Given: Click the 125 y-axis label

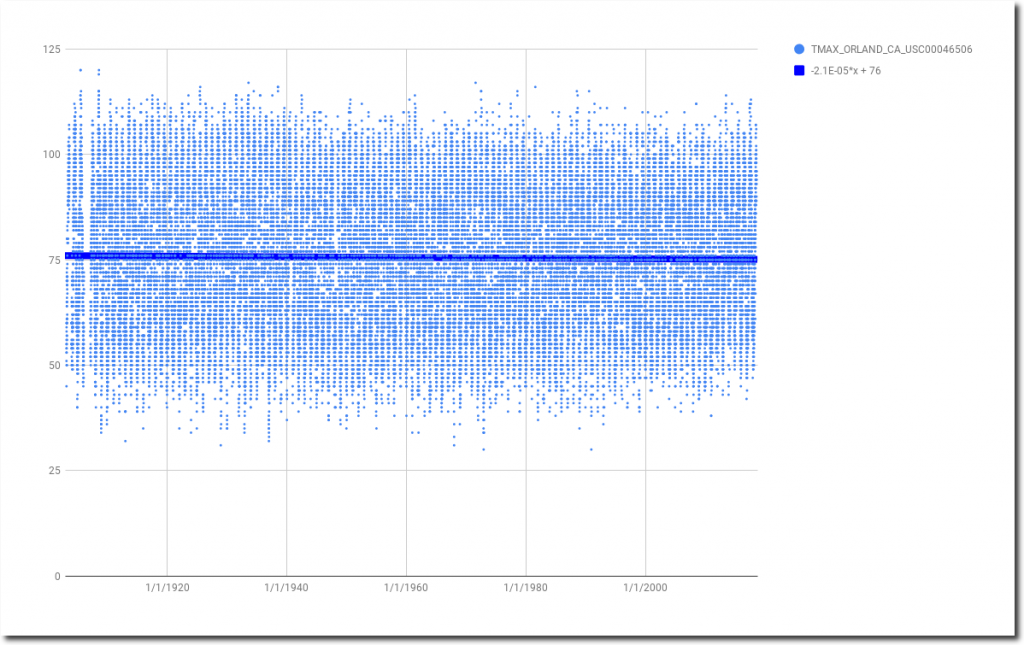Looking at the screenshot, I should click(x=47, y=49).
